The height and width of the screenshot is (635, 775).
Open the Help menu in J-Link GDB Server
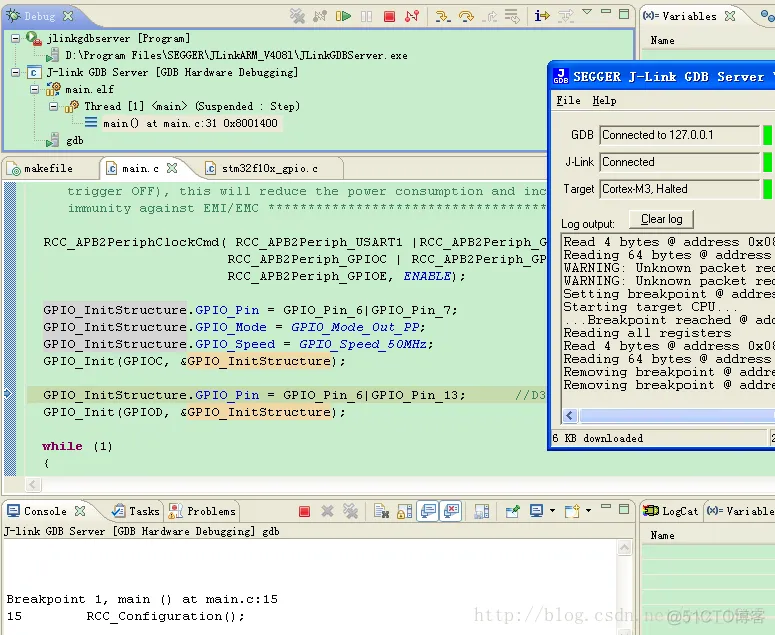(x=604, y=101)
